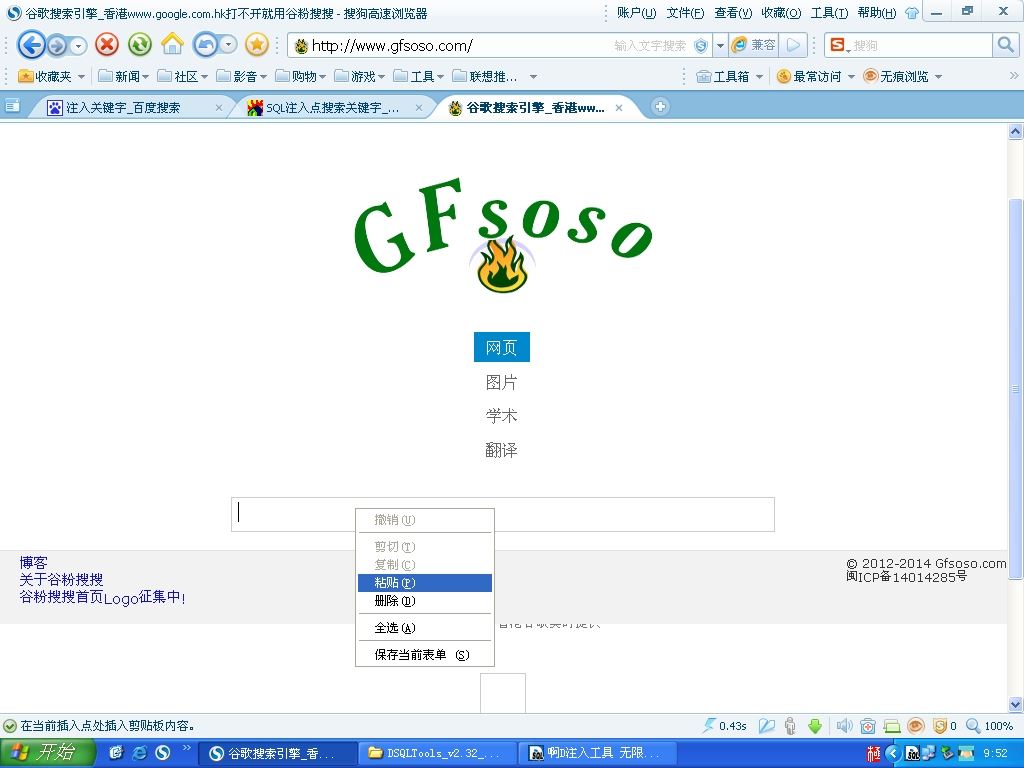
Task: Open the Windows 开始 start button
Action: pos(47,753)
